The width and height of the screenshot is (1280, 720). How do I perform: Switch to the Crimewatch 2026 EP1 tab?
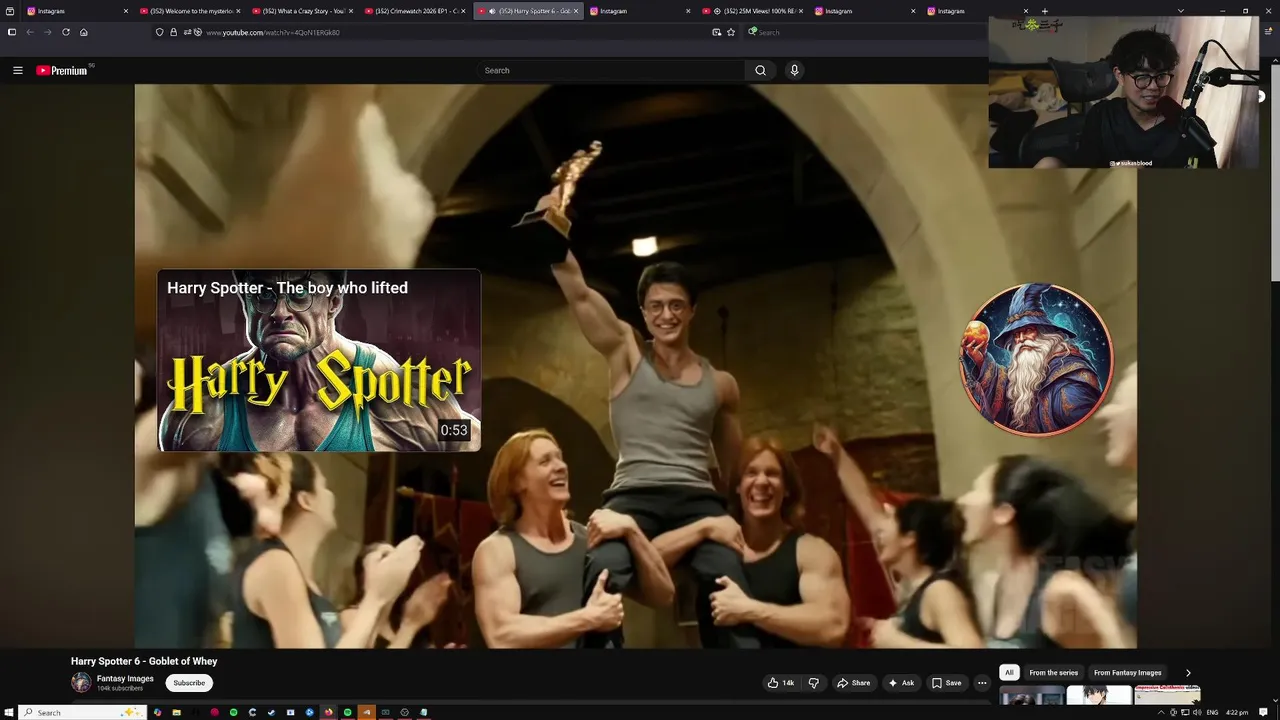tap(414, 11)
